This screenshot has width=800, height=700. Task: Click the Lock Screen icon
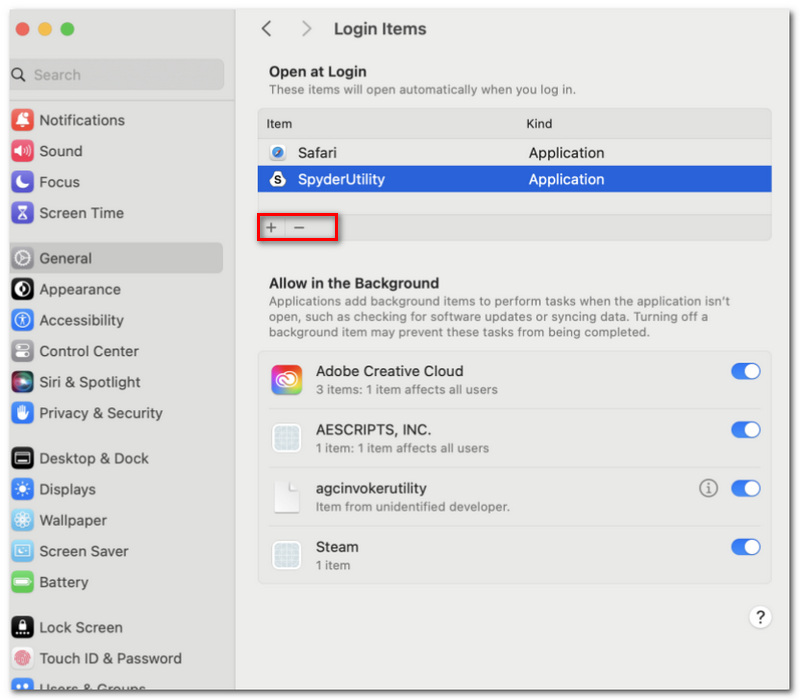coord(22,627)
